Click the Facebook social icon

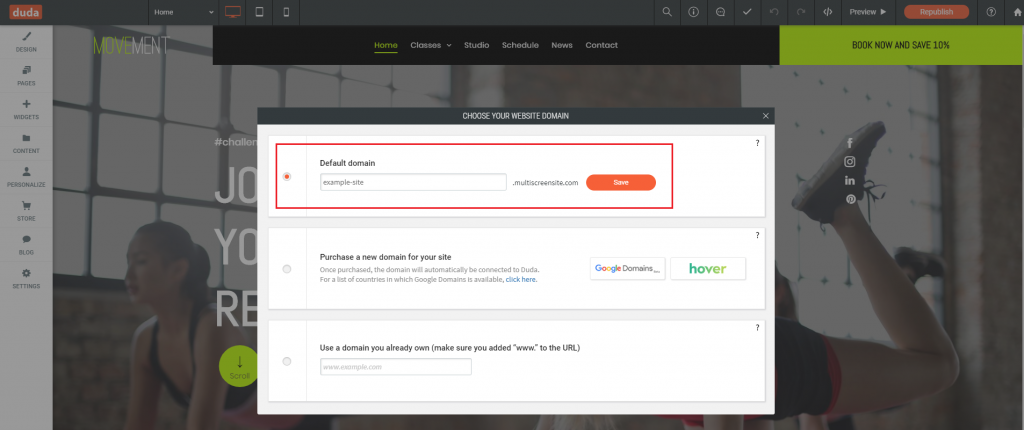point(850,143)
